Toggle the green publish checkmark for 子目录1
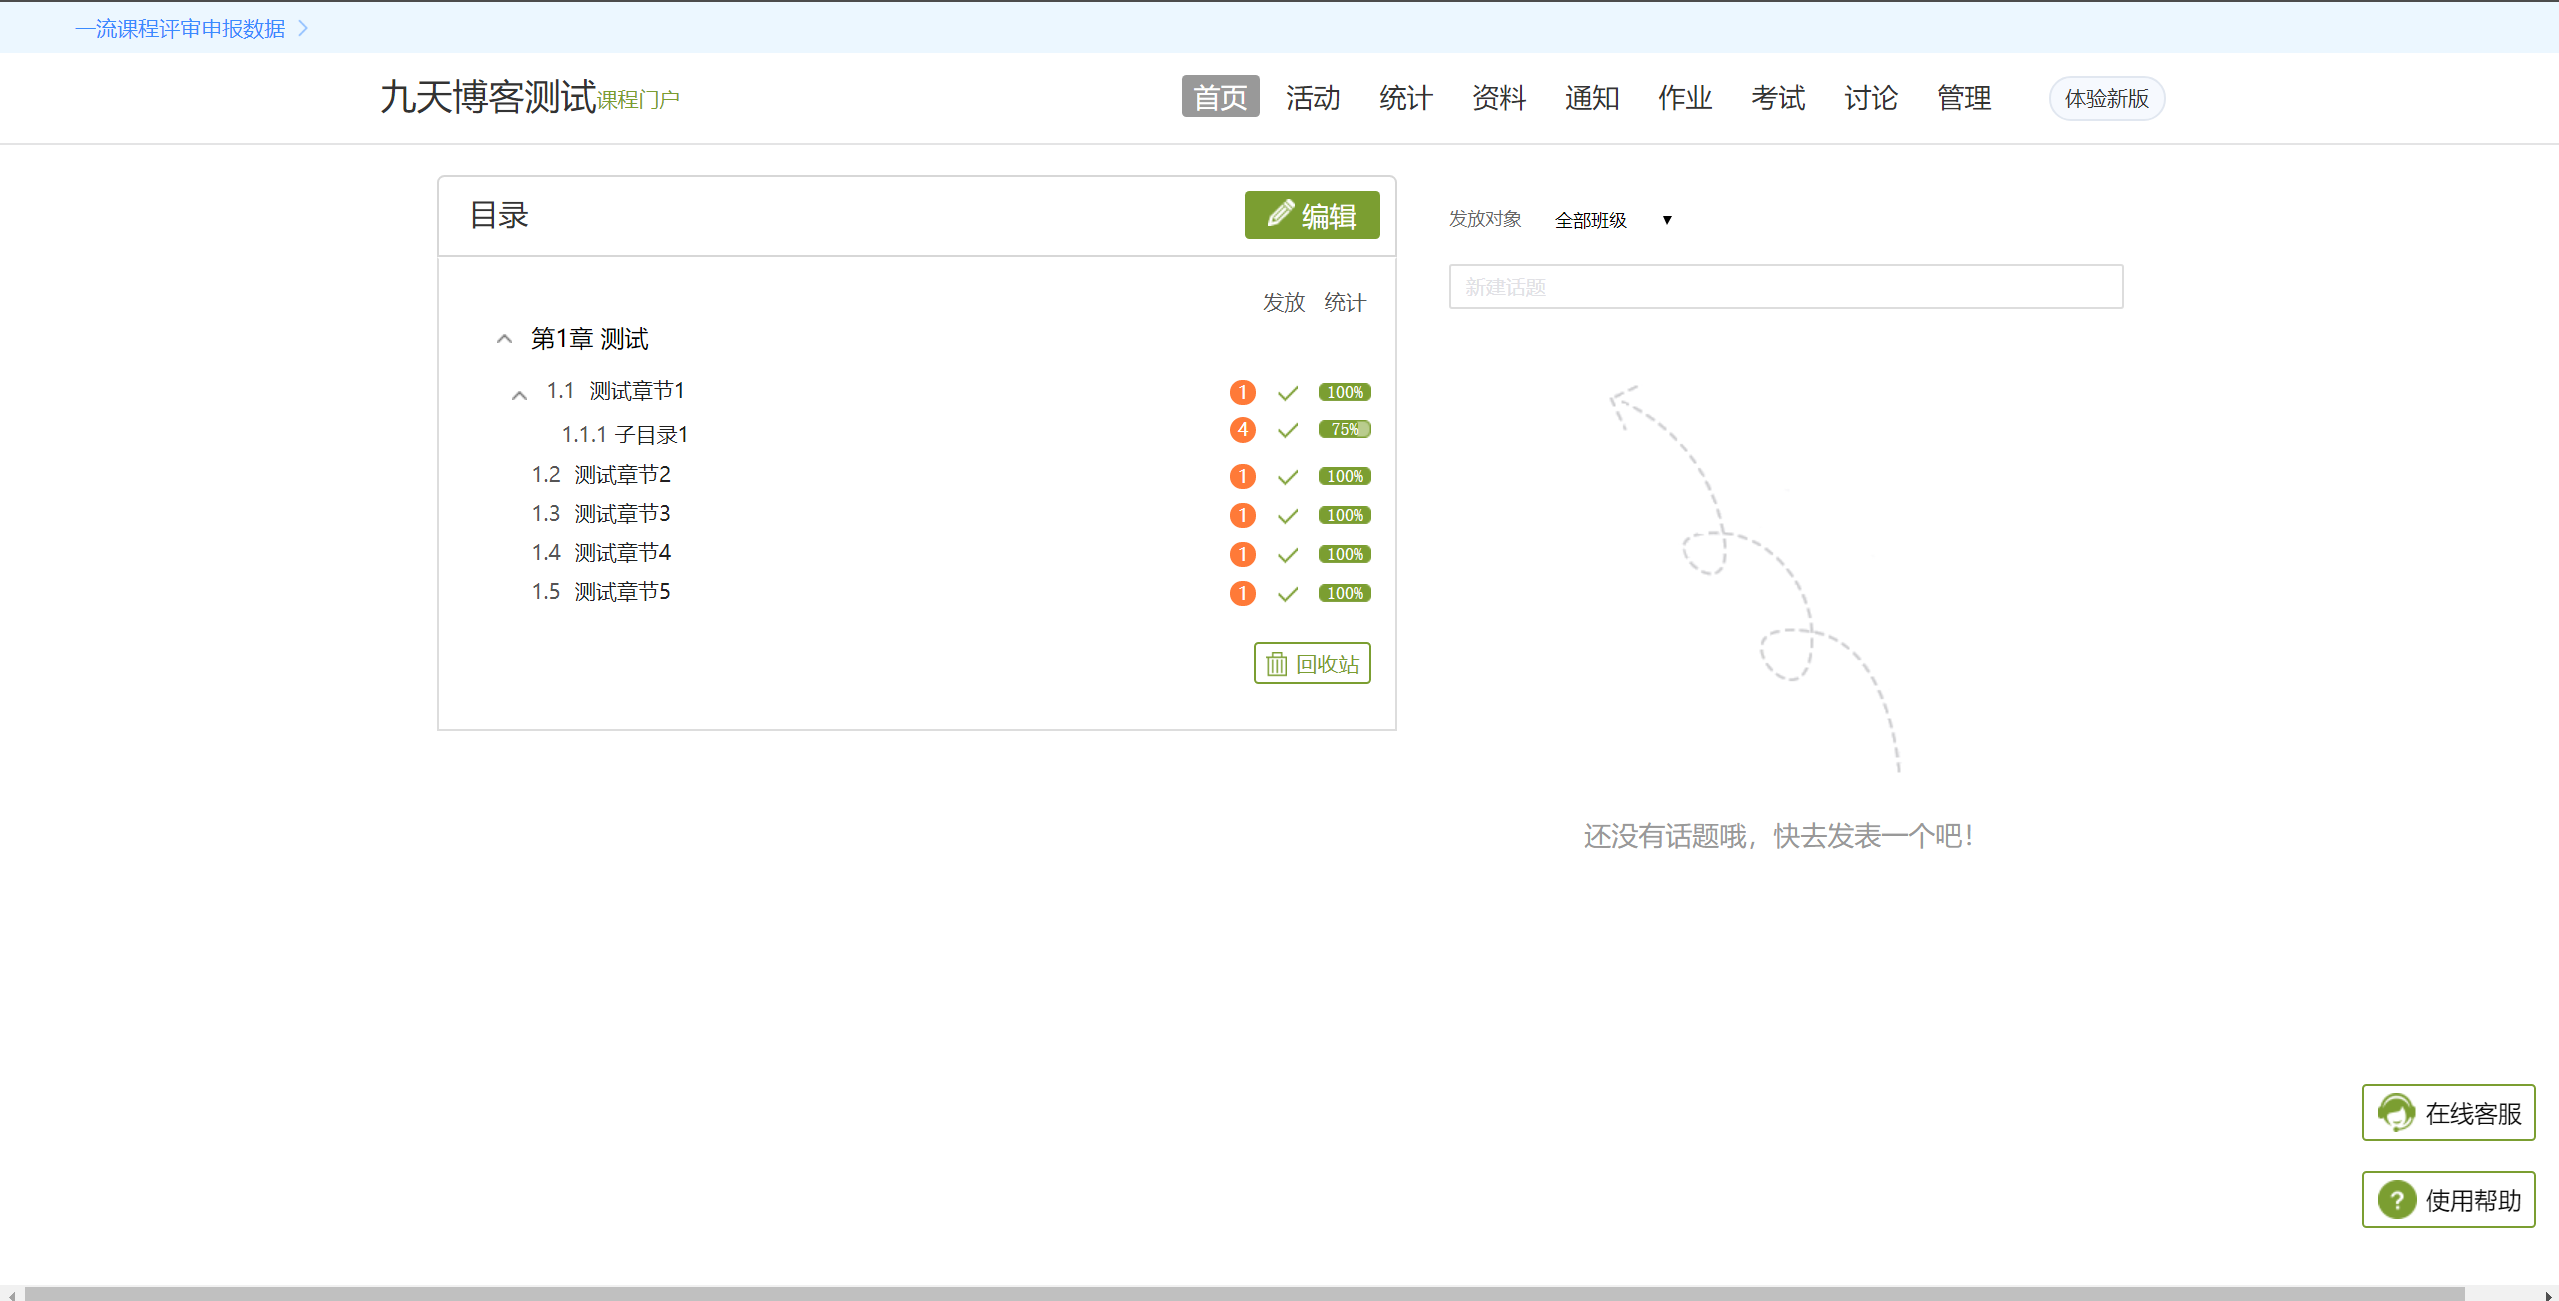 [1288, 430]
